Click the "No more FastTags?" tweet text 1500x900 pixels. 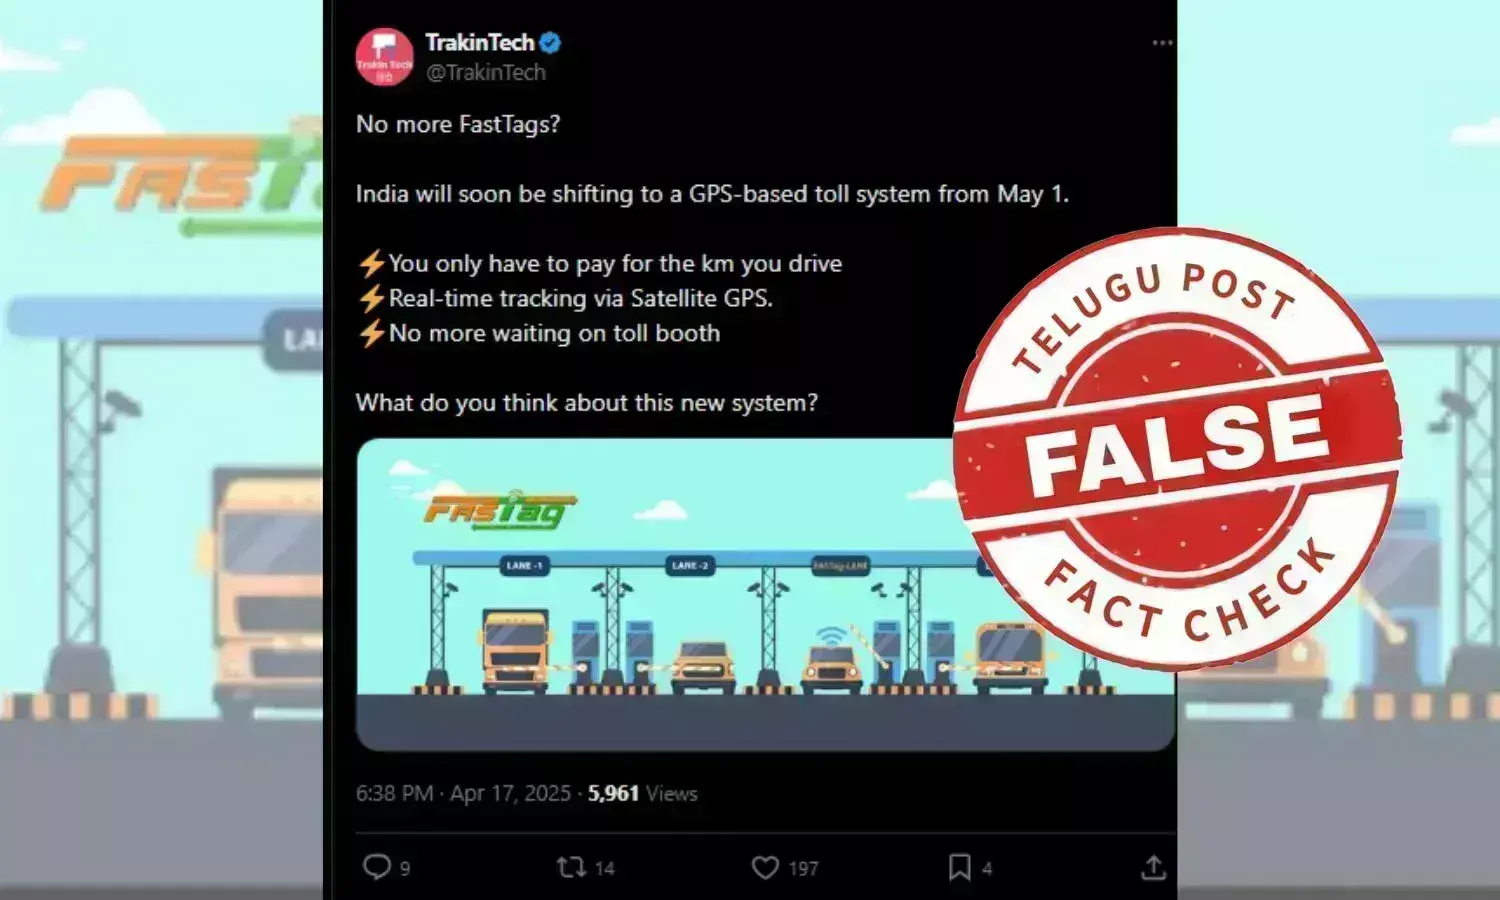458,124
